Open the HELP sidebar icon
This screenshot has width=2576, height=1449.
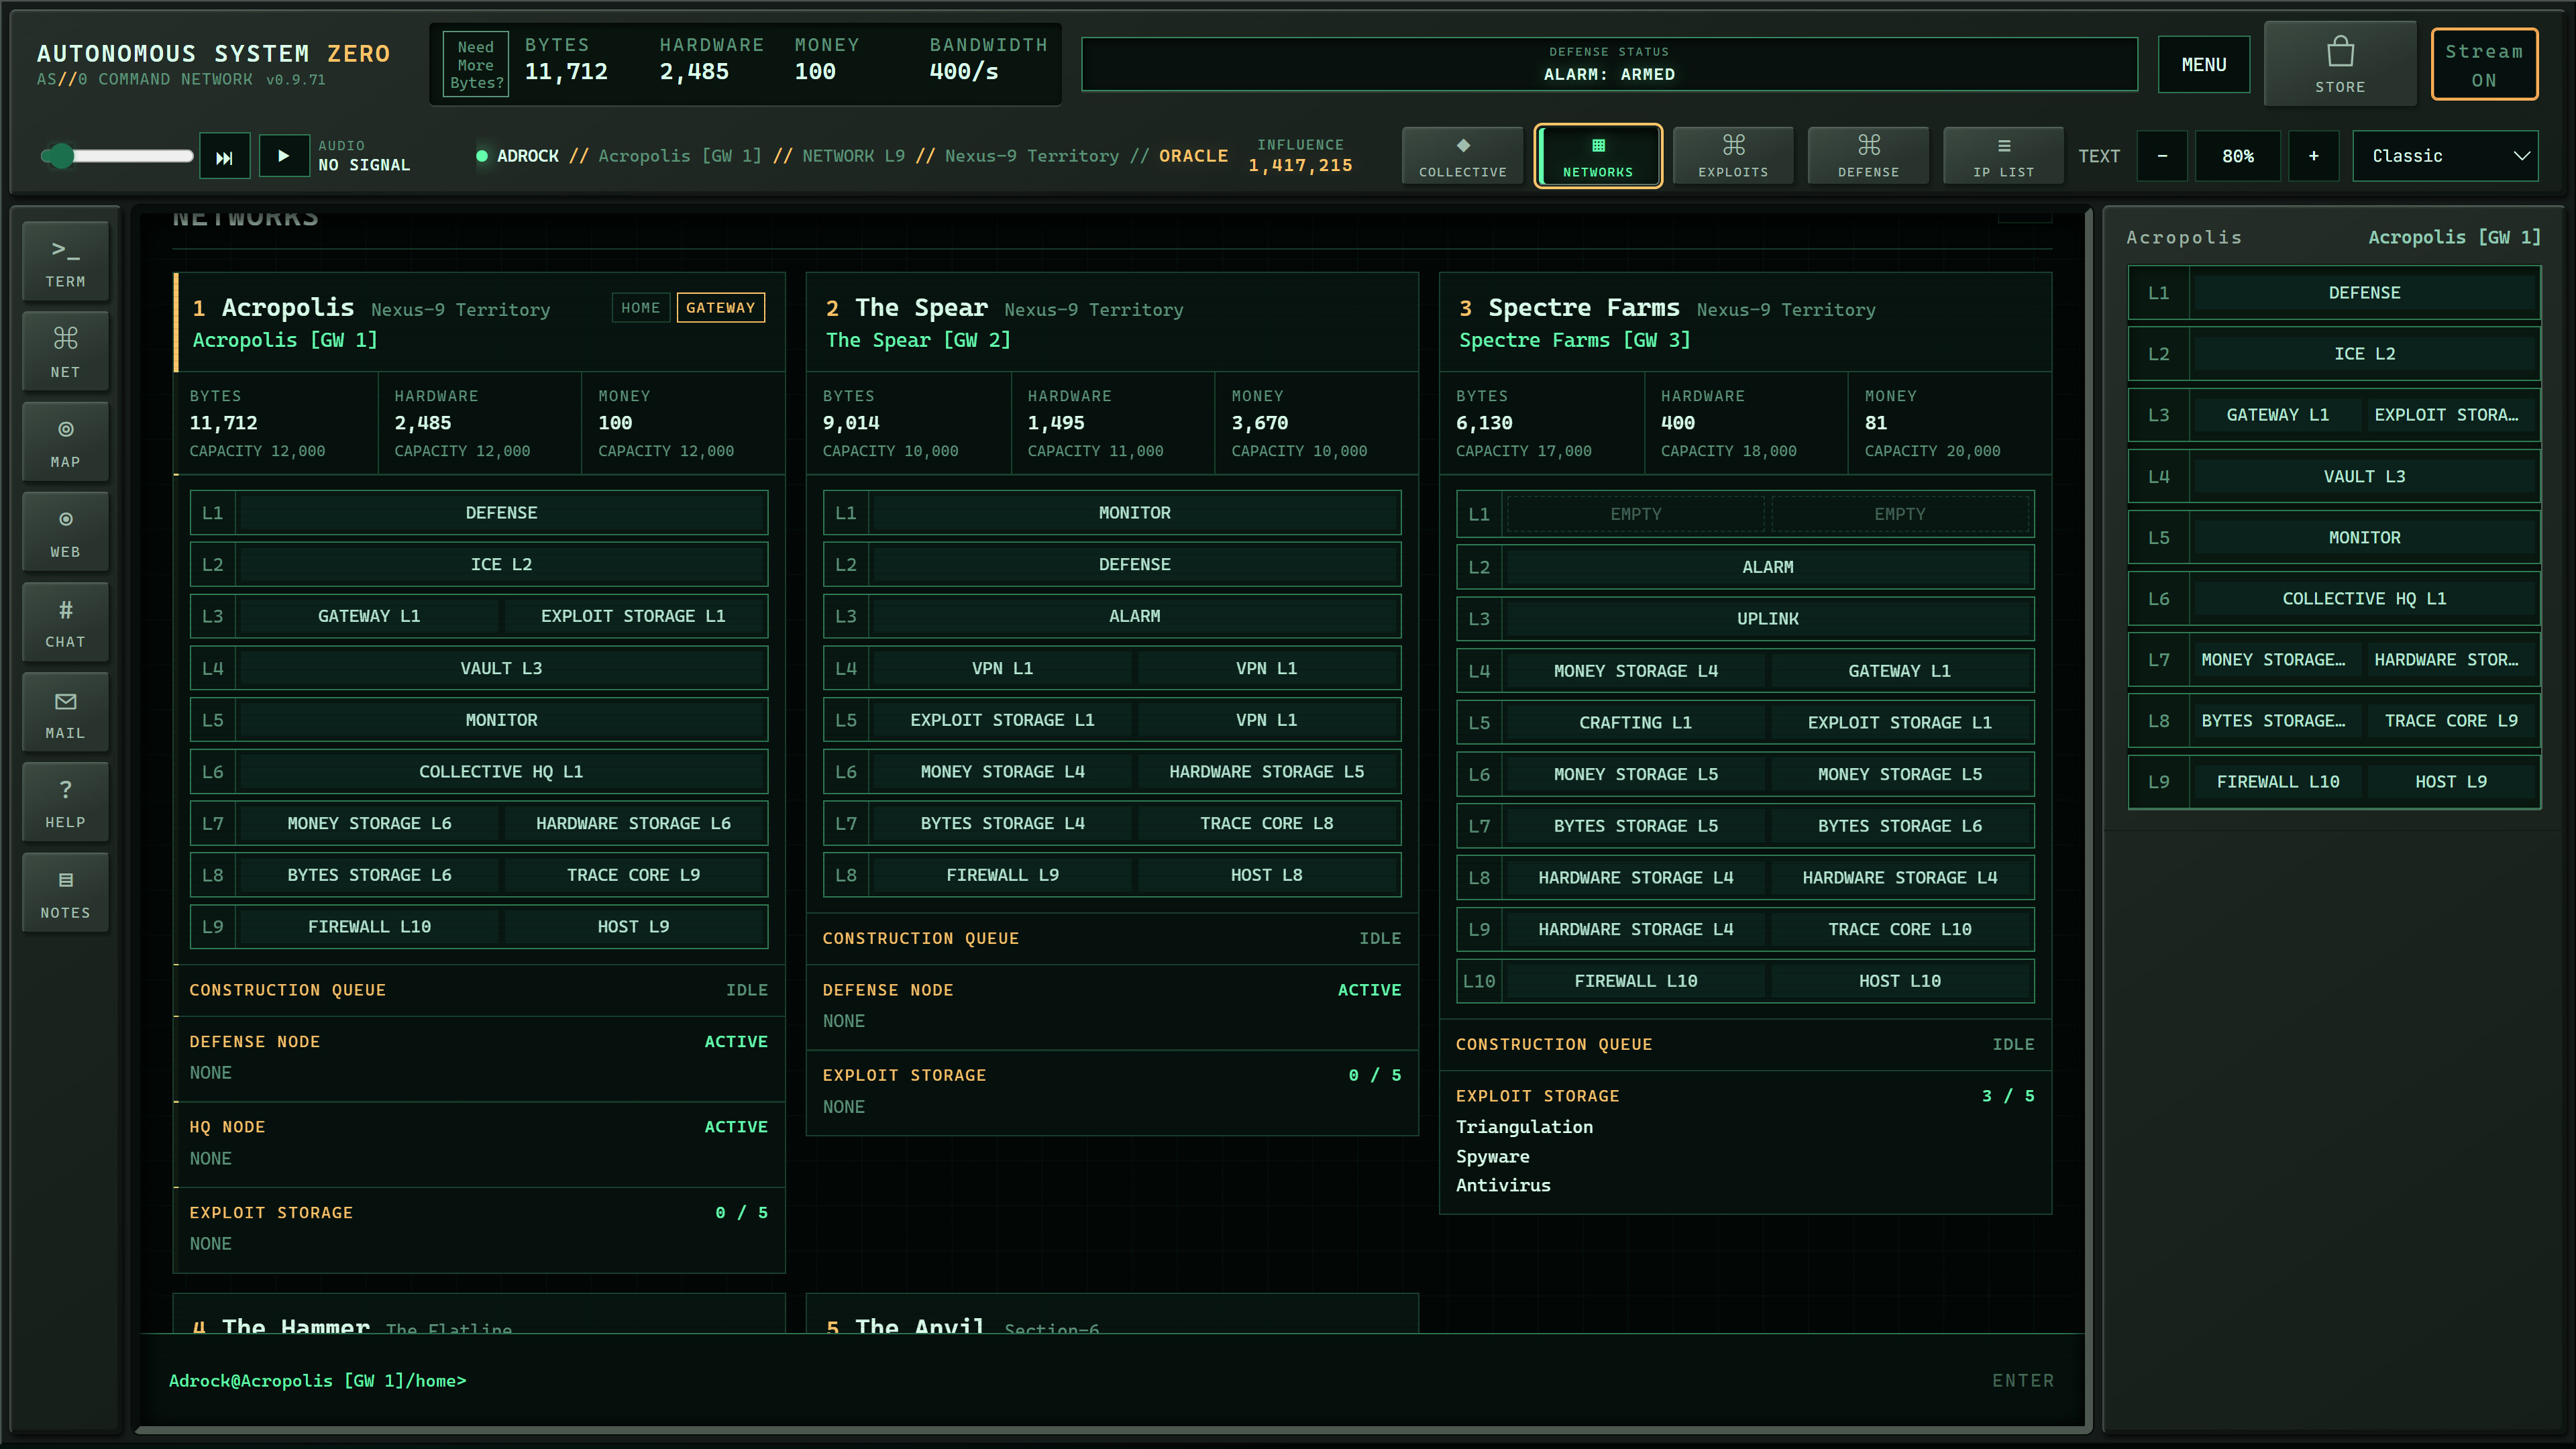[x=65, y=803]
